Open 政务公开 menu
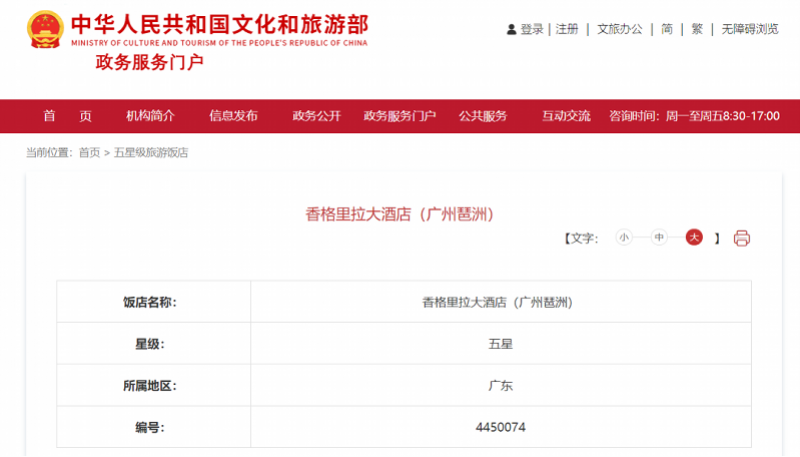Image resolution: width=800 pixels, height=457 pixels. [316, 116]
